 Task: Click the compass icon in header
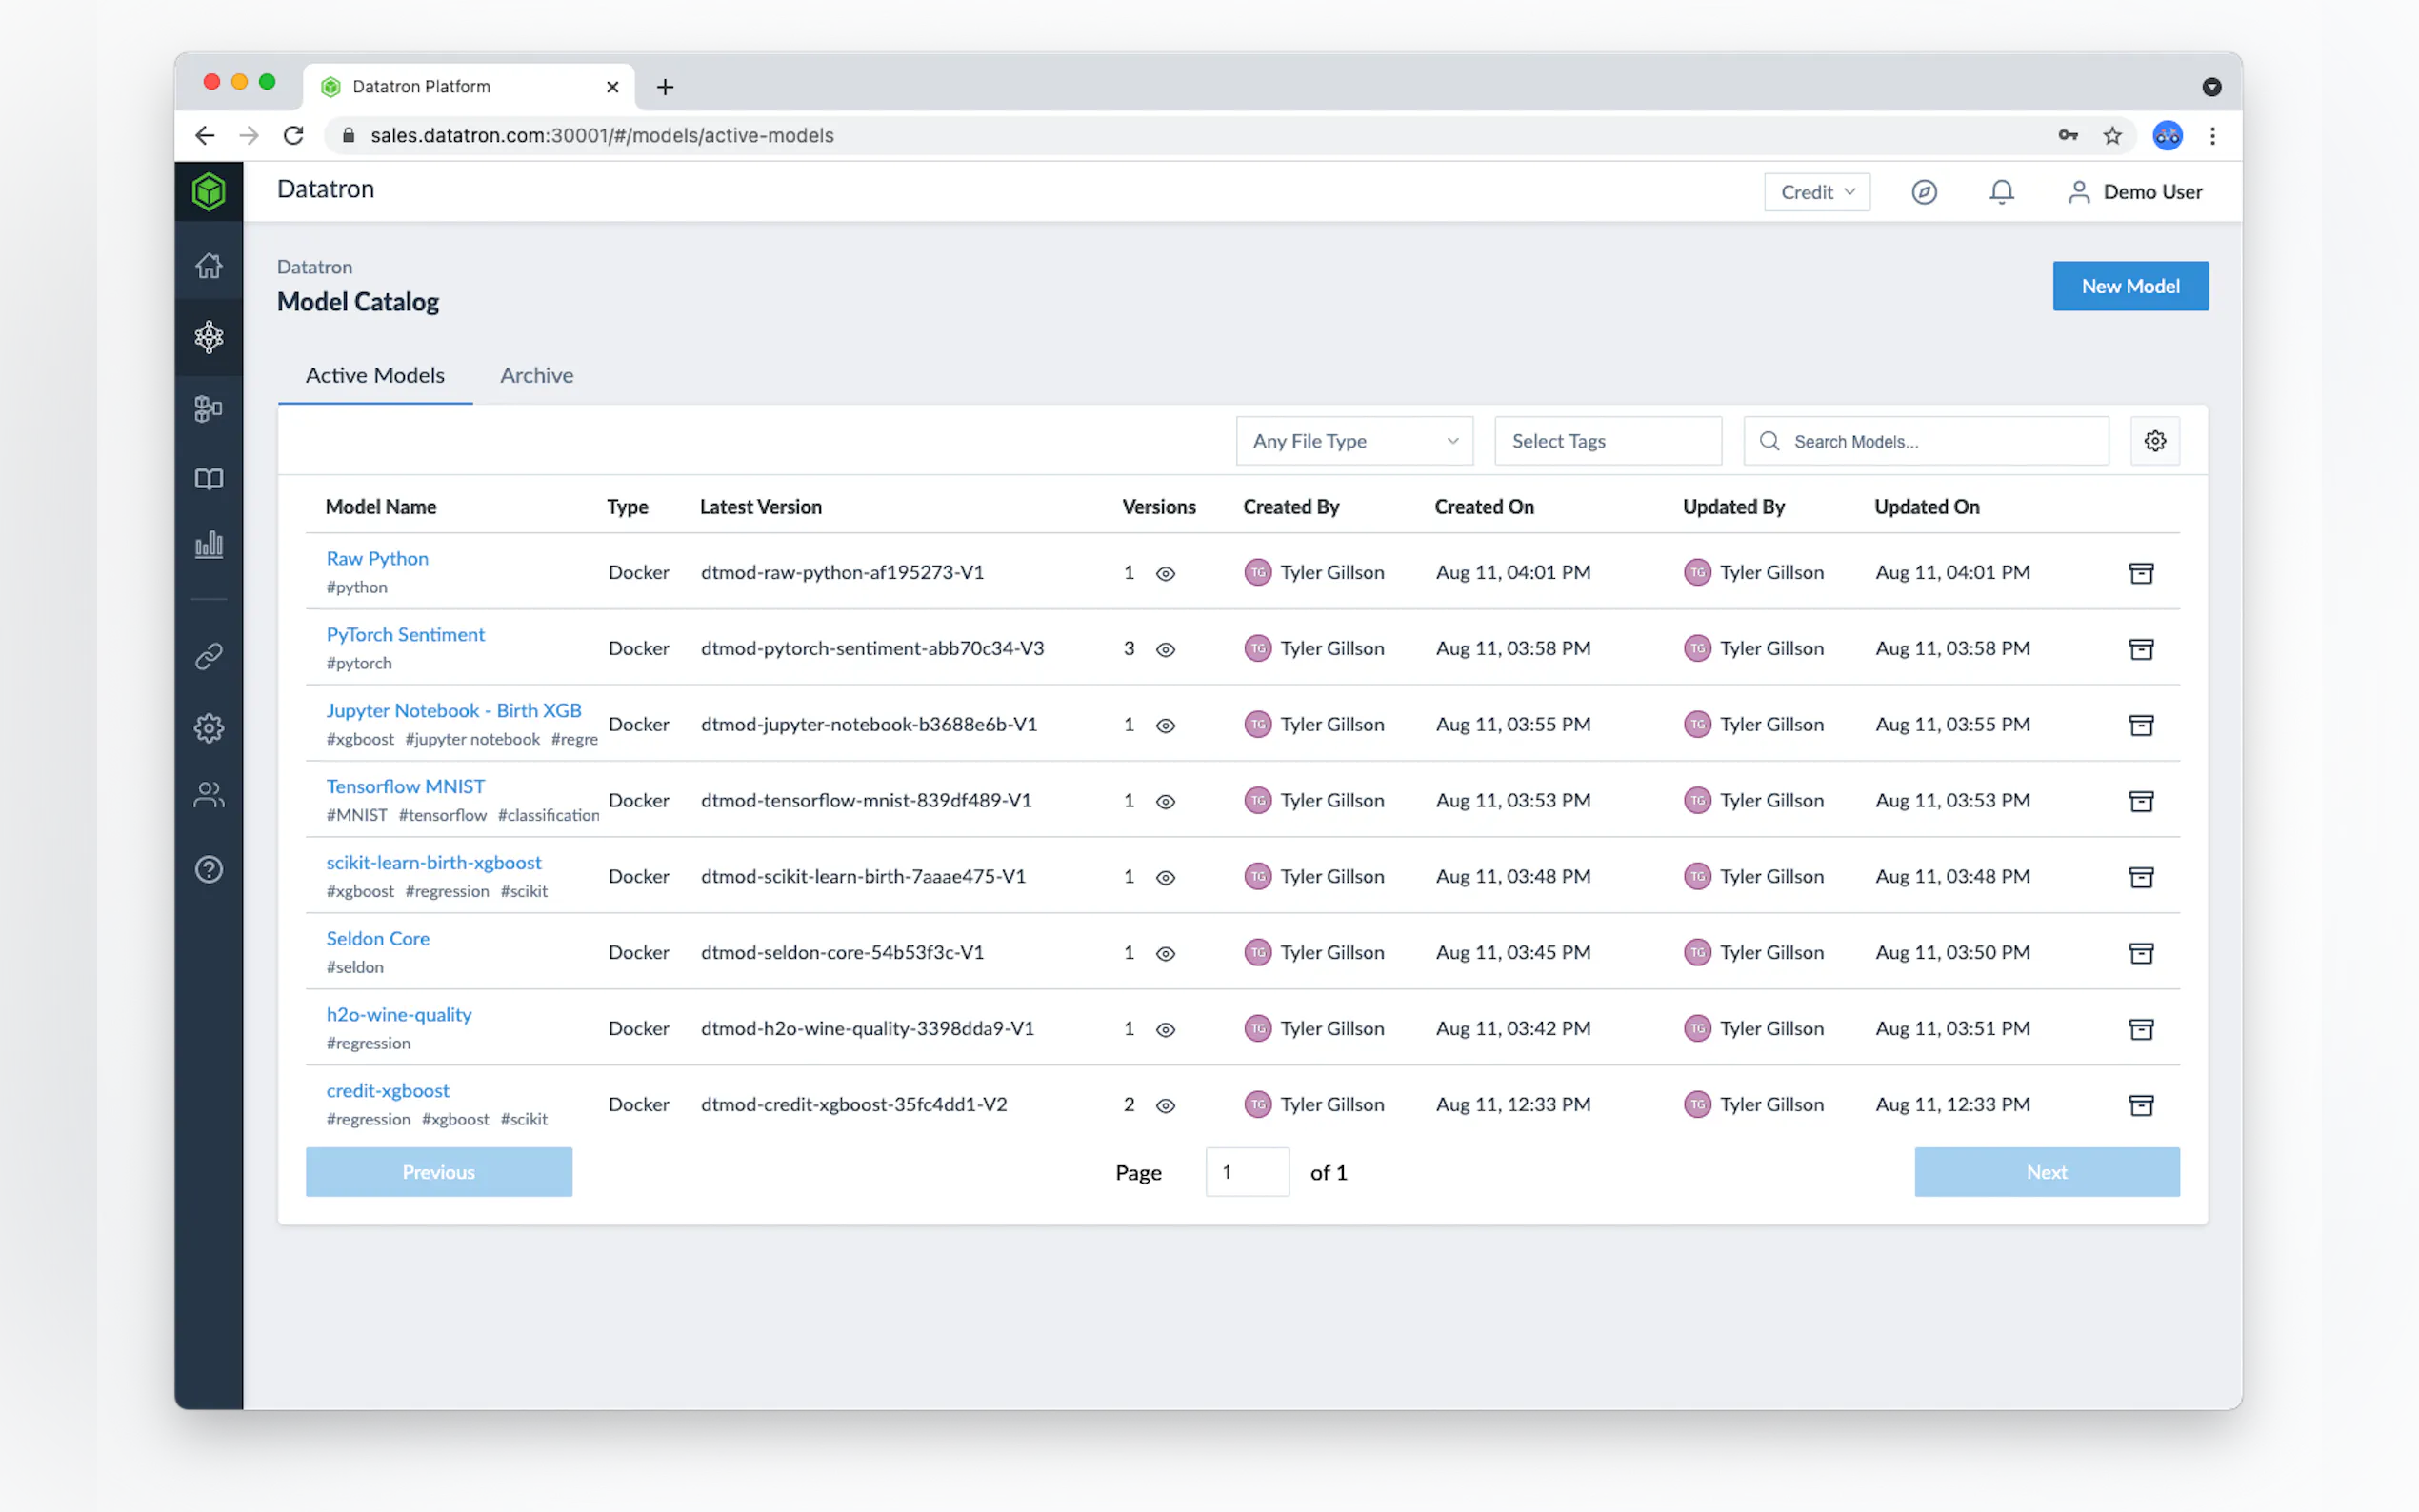(1924, 192)
